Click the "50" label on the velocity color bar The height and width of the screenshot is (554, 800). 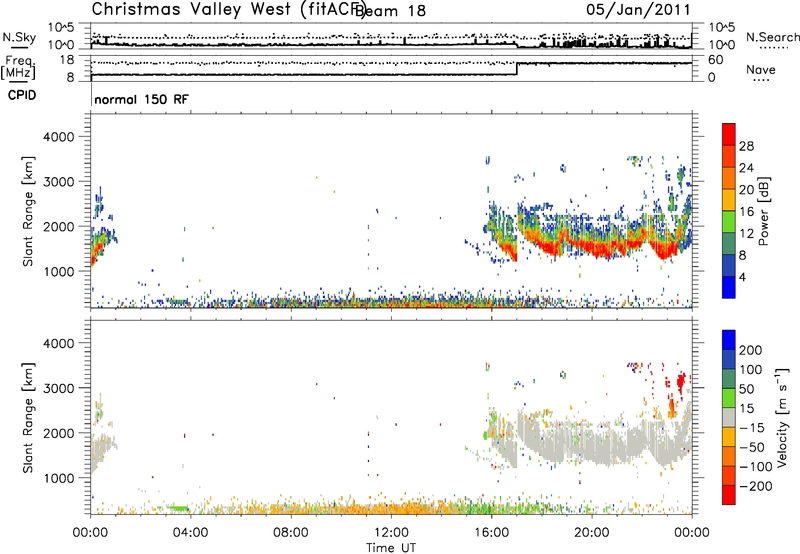pos(746,389)
